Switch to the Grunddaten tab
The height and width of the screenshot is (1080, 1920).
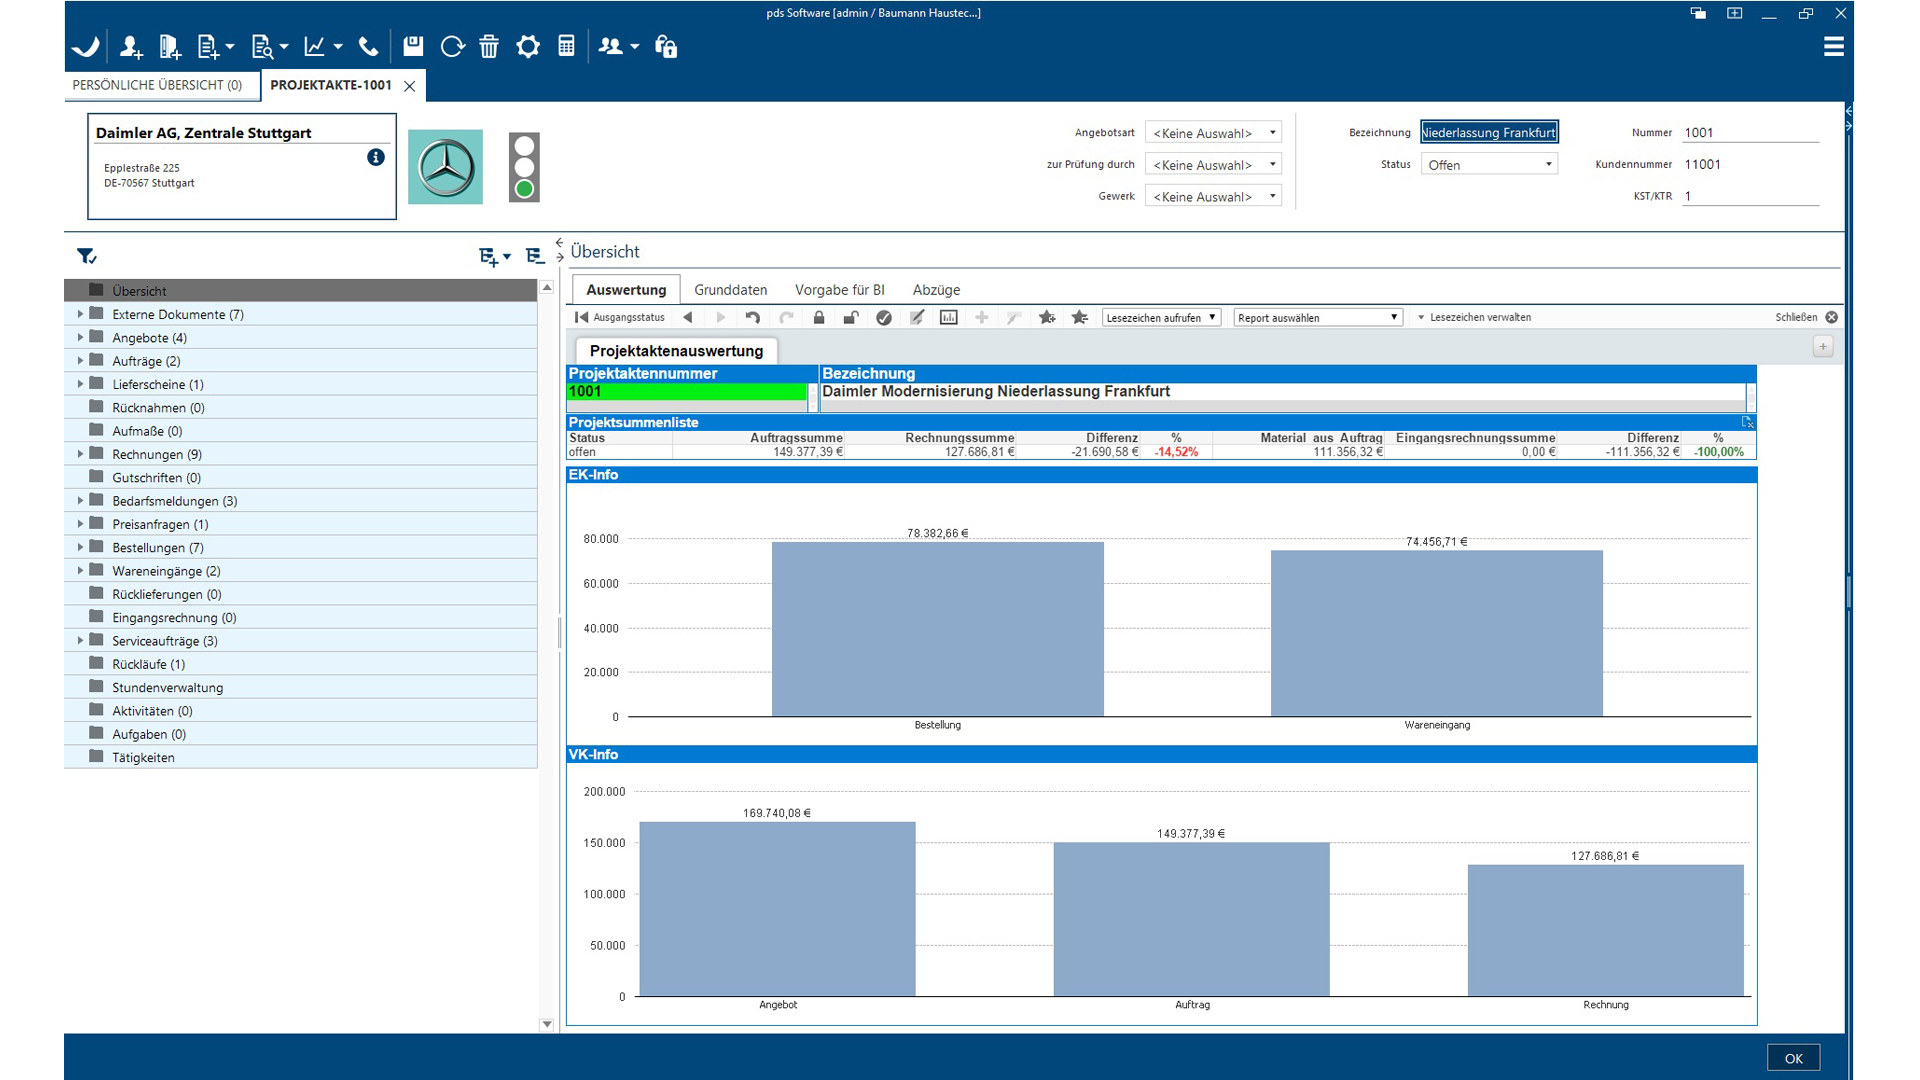pos(731,290)
